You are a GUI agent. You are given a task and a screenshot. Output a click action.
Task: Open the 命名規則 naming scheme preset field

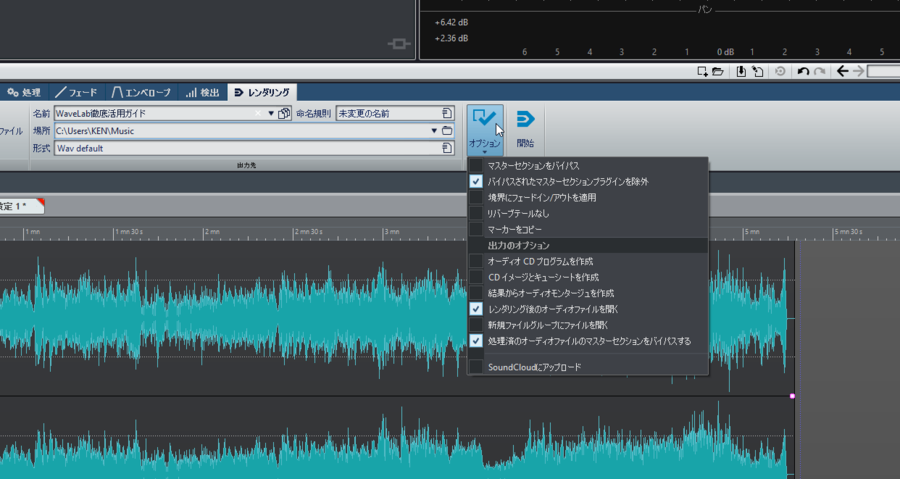pos(395,114)
